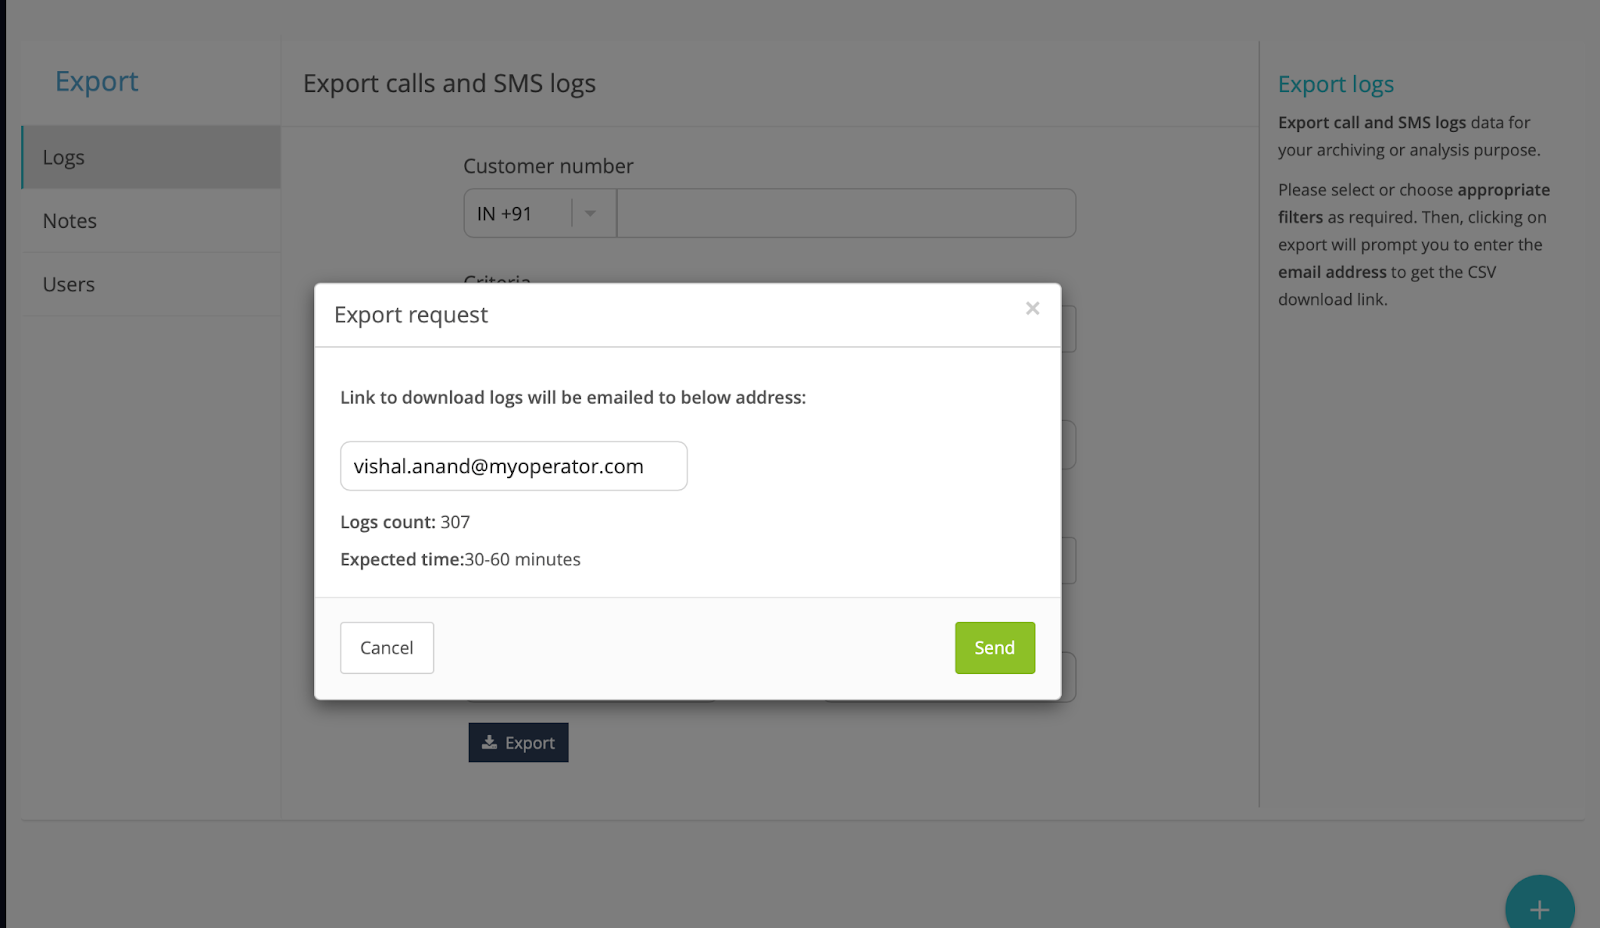
Task: Click the Export sidebar heading
Action: point(96,81)
